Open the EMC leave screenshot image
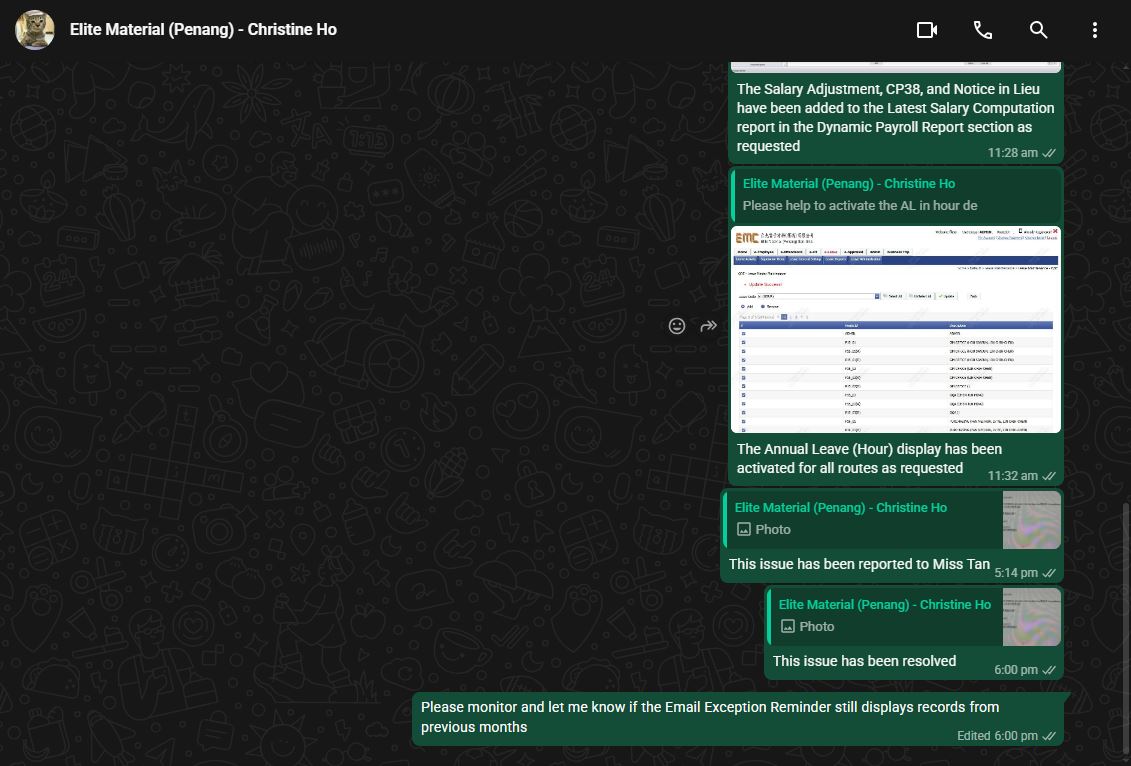This screenshot has height=766, width=1131. coord(896,330)
